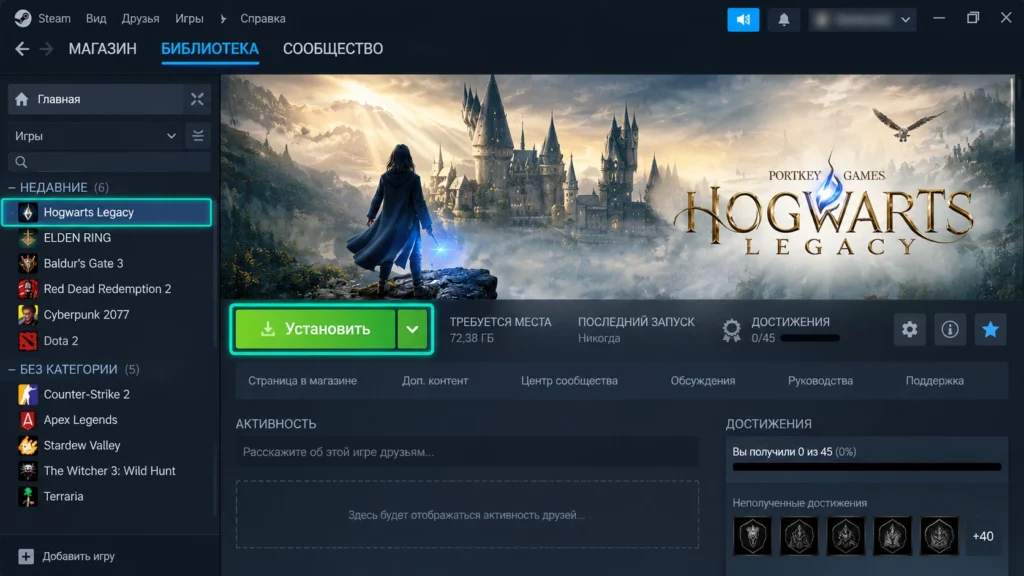
Task: Switch to the БИБЛИОТЕКА tab
Action: coord(210,49)
